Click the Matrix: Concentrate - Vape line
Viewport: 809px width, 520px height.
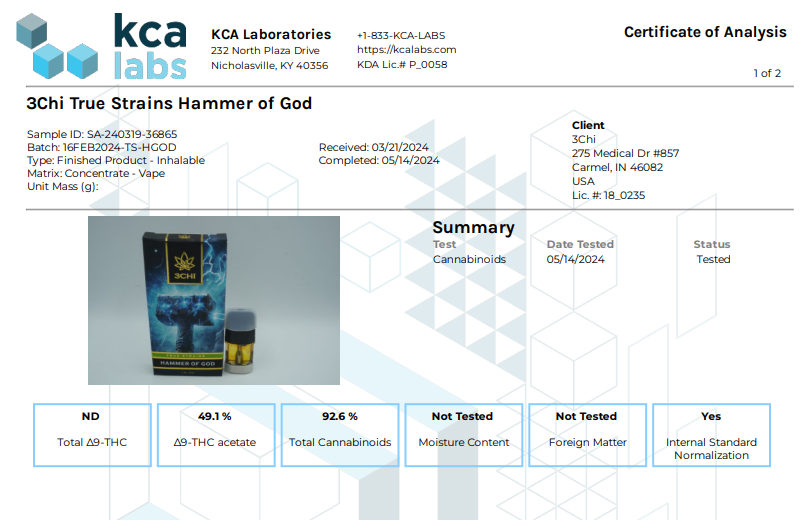click(x=96, y=173)
